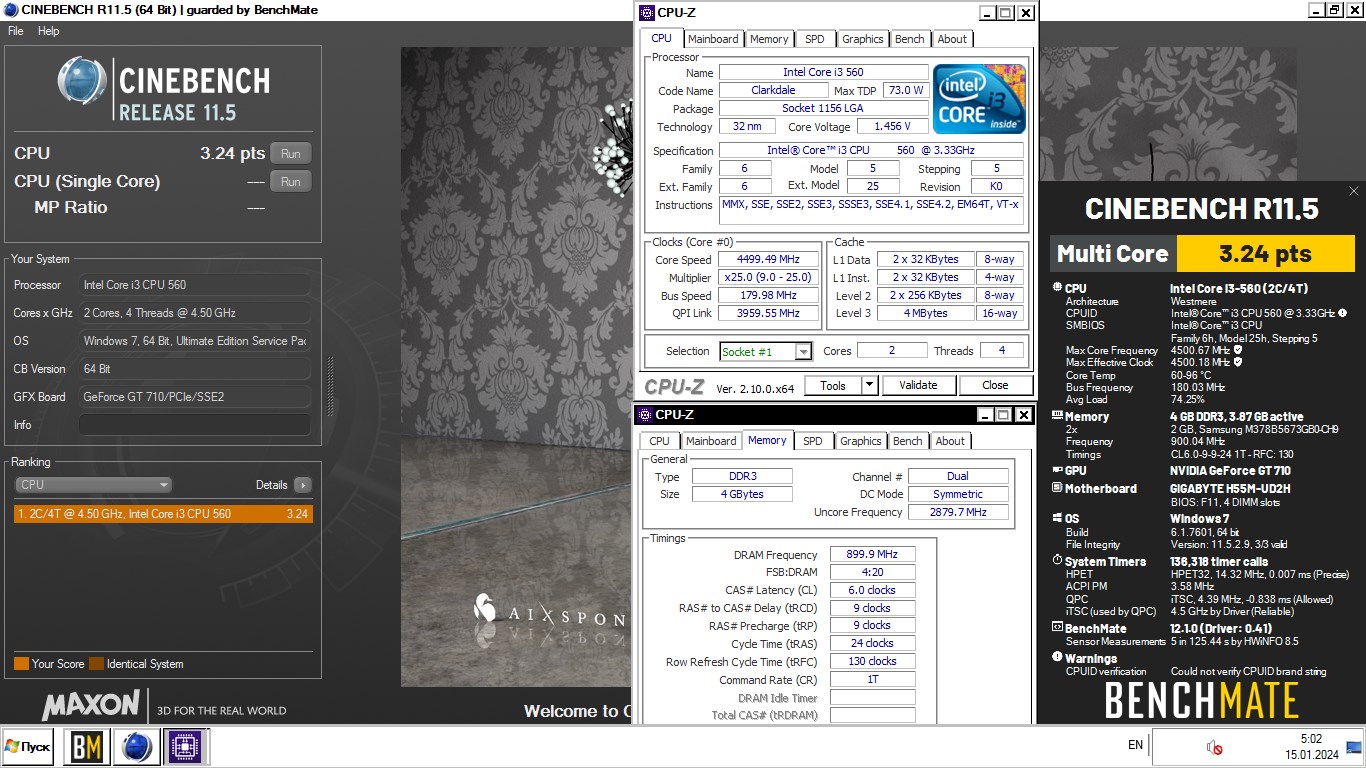Click the title icon of the CPU-Z window showing the Memory tab
Screen dimensions: 1366x768
coord(645,415)
